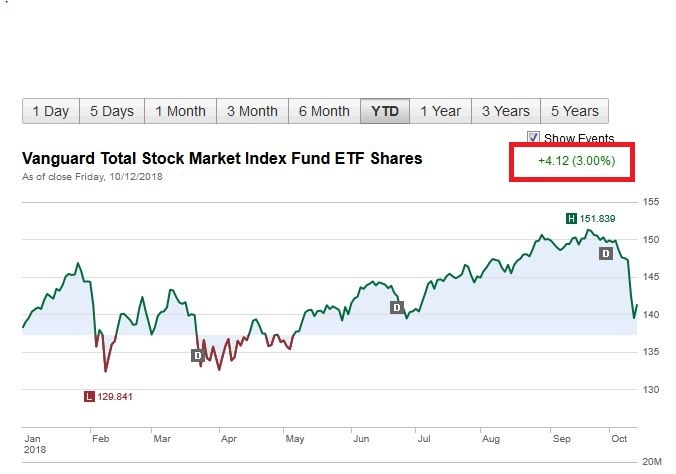Switch to the 5 Days tab

click(x=112, y=111)
